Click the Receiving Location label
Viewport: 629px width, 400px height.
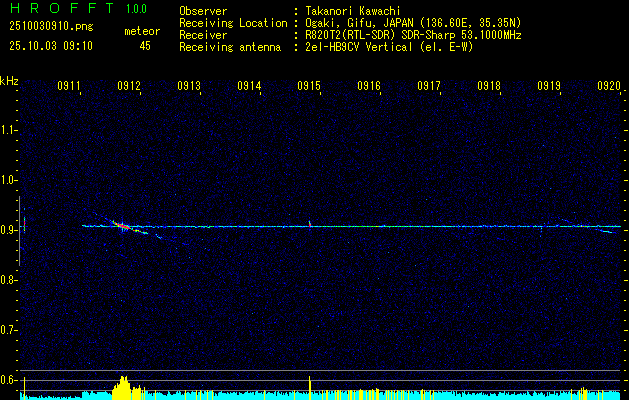pos(233,23)
